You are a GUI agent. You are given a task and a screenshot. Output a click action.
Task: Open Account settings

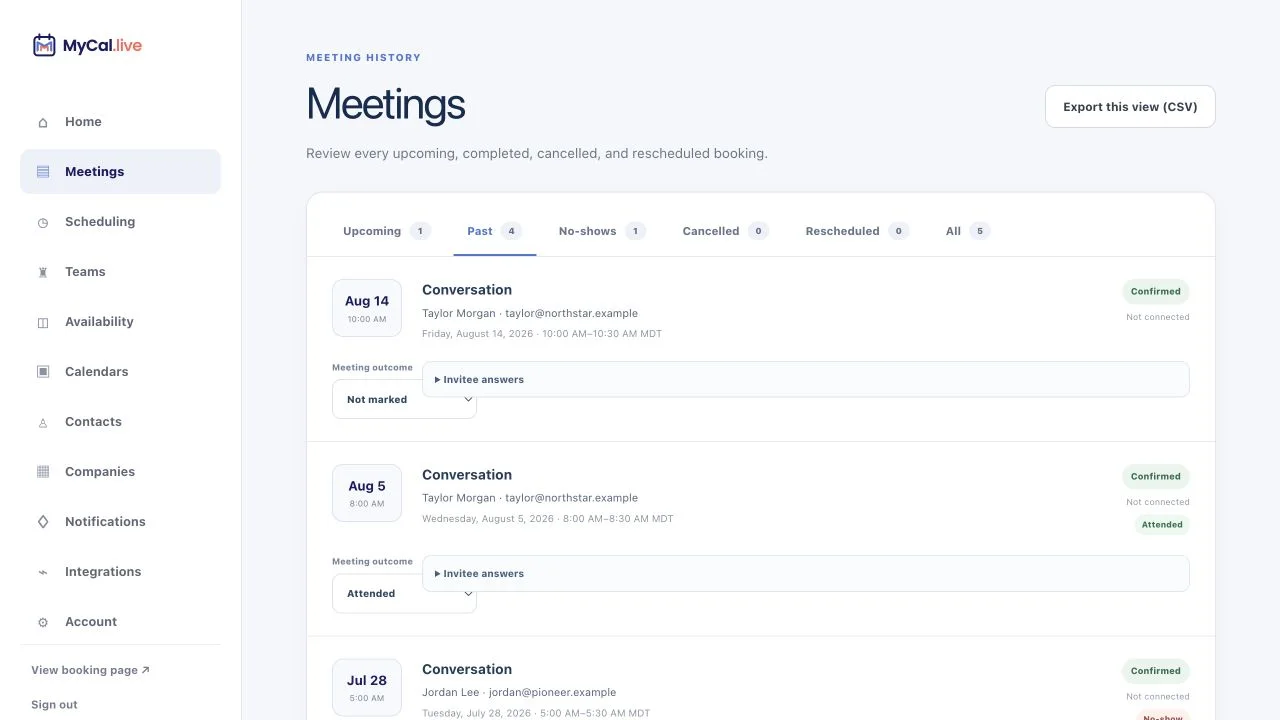pos(120,622)
